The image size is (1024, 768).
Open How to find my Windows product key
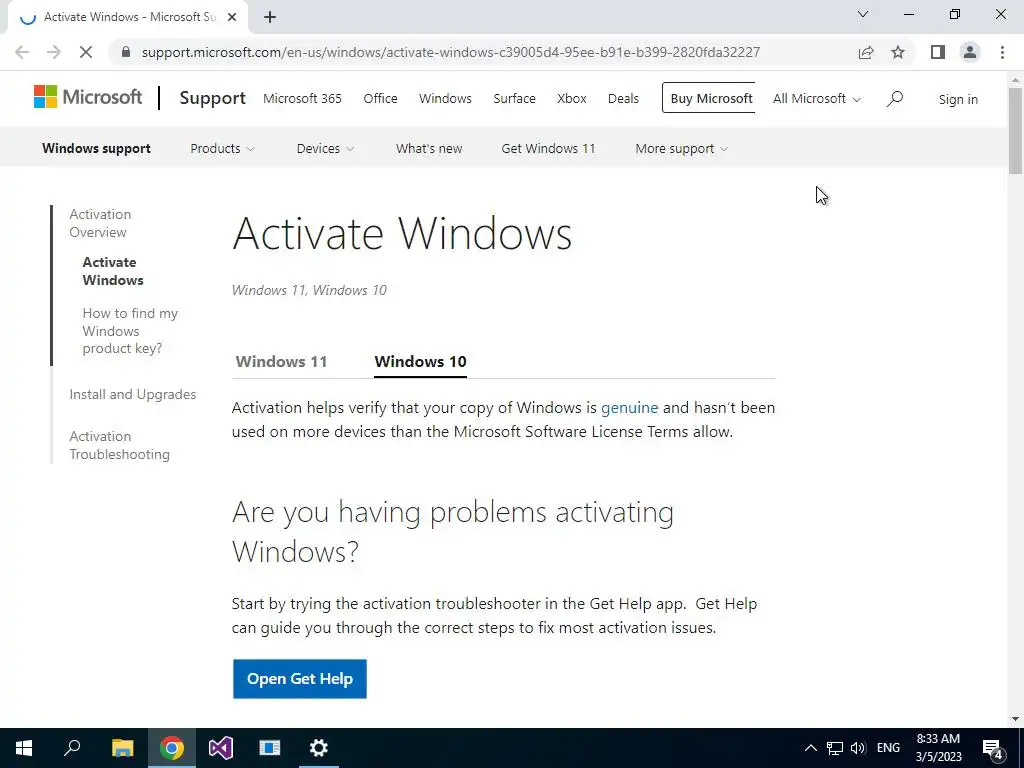pyautogui.click(x=130, y=330)
